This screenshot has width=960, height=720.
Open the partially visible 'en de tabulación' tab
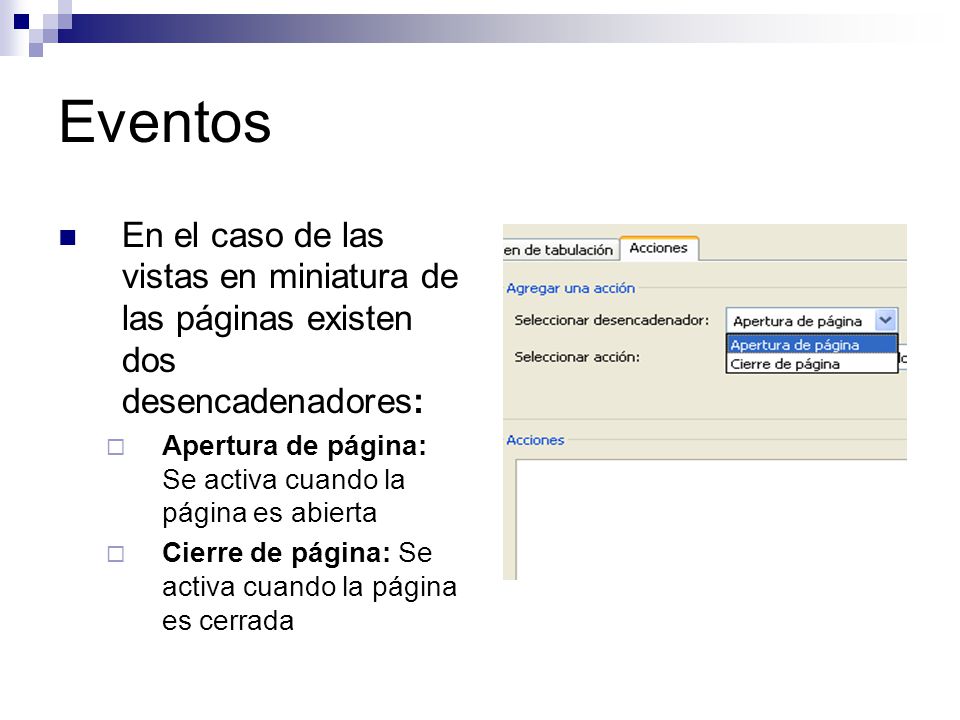[x=558, y=250]
